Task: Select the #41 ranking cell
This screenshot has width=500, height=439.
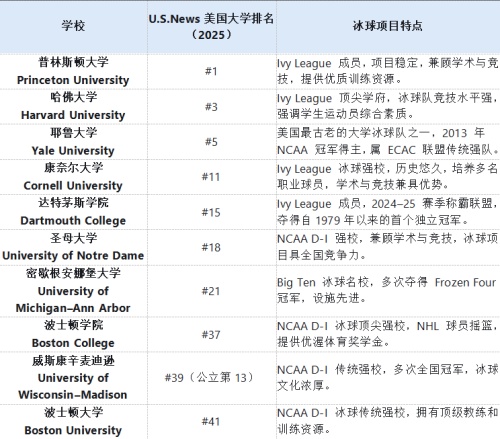Action: coord(212,422)
